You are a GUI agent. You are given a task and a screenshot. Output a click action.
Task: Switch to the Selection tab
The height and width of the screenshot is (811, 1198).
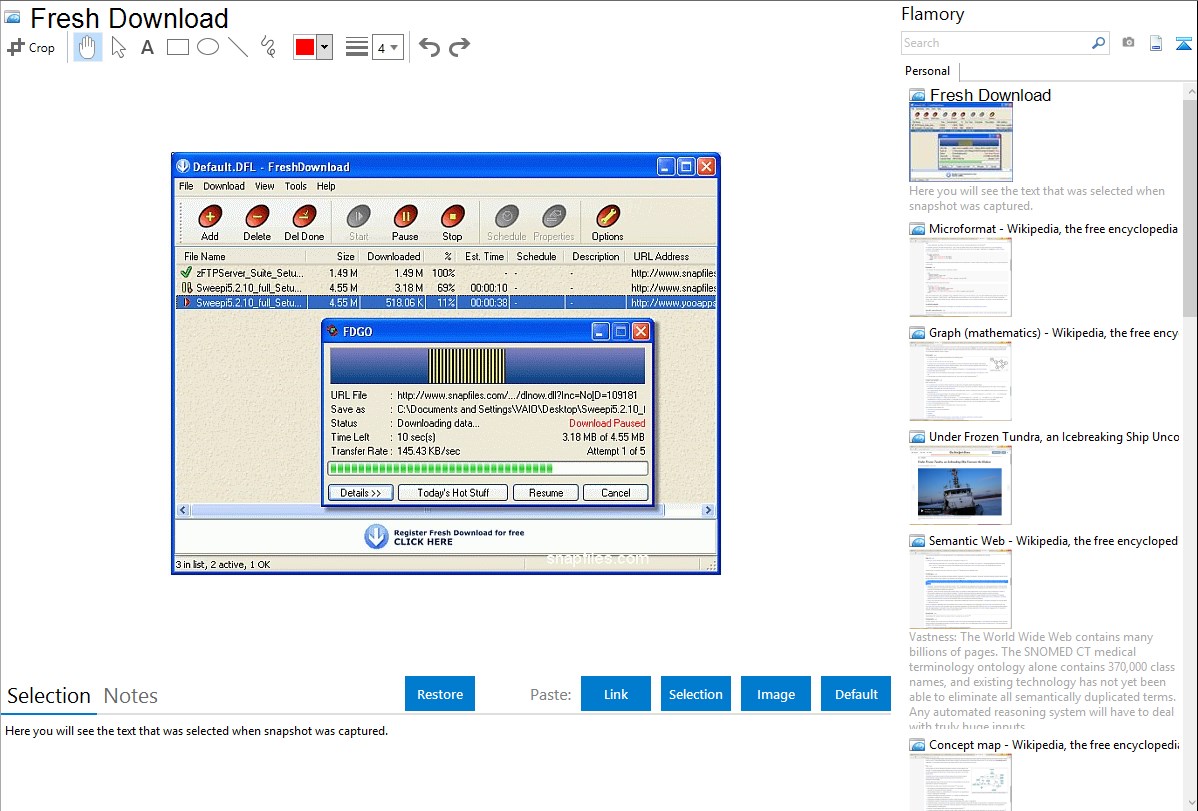[x=49, y=696]
